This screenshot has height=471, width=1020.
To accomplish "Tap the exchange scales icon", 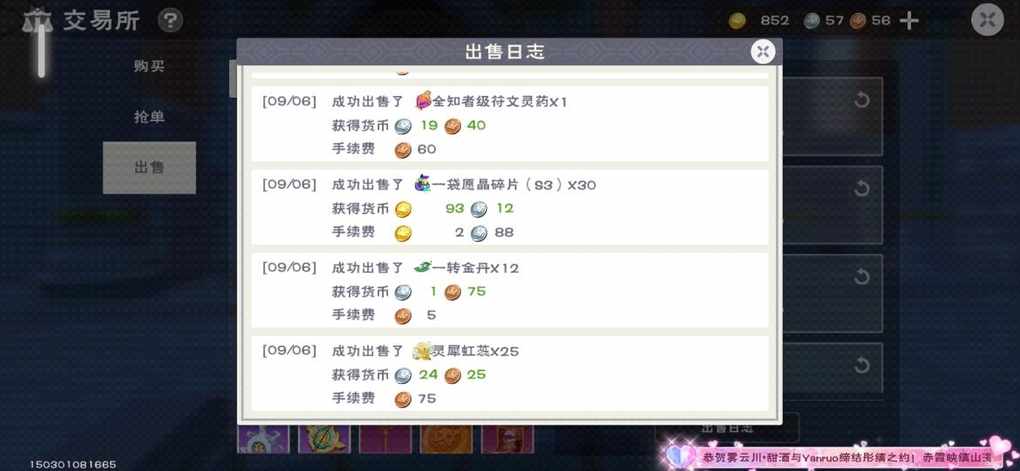I will pyautogui.click(x=38, y=21).
